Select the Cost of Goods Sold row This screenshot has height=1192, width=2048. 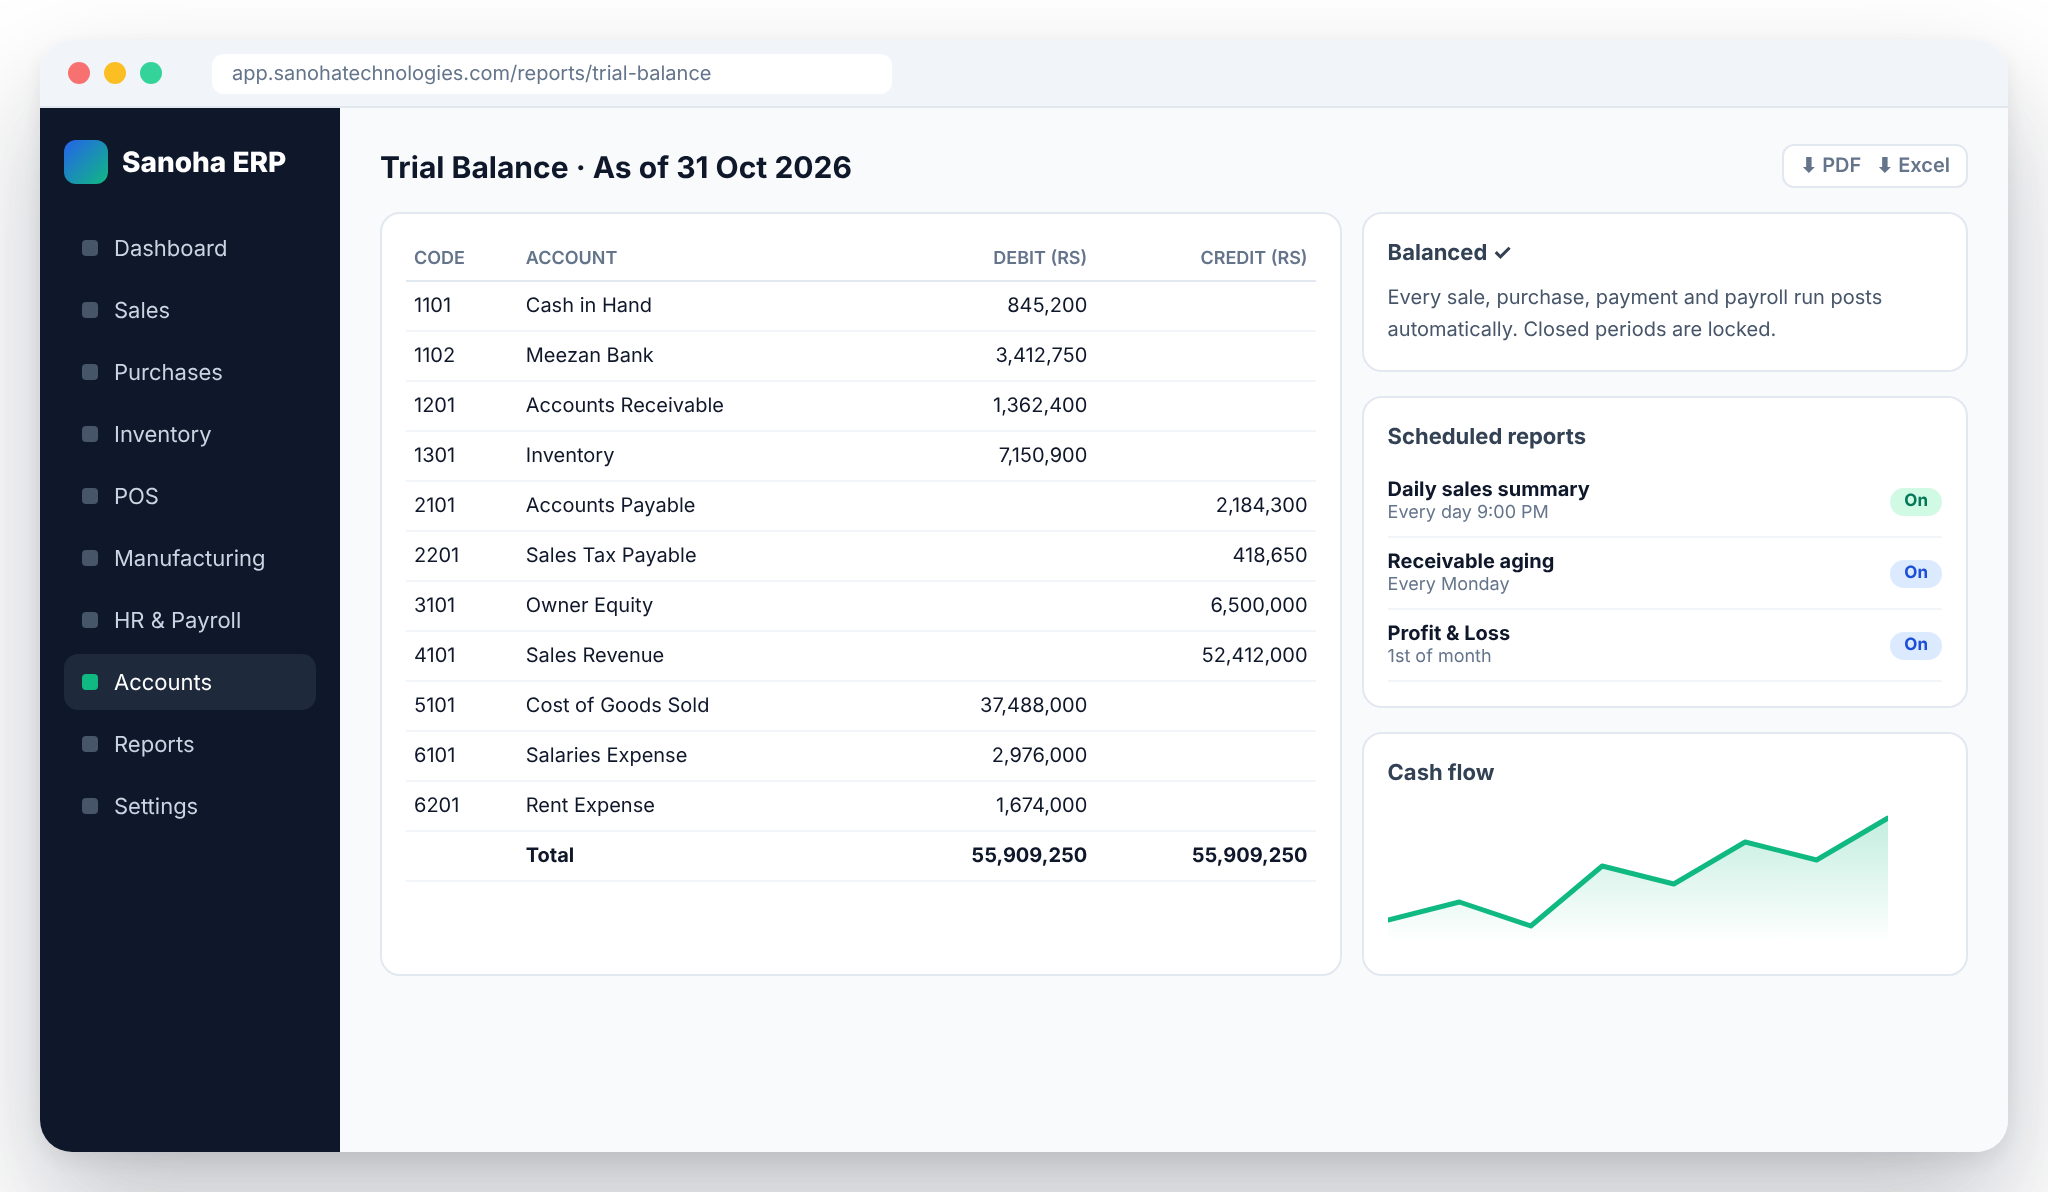pos(860,706)
